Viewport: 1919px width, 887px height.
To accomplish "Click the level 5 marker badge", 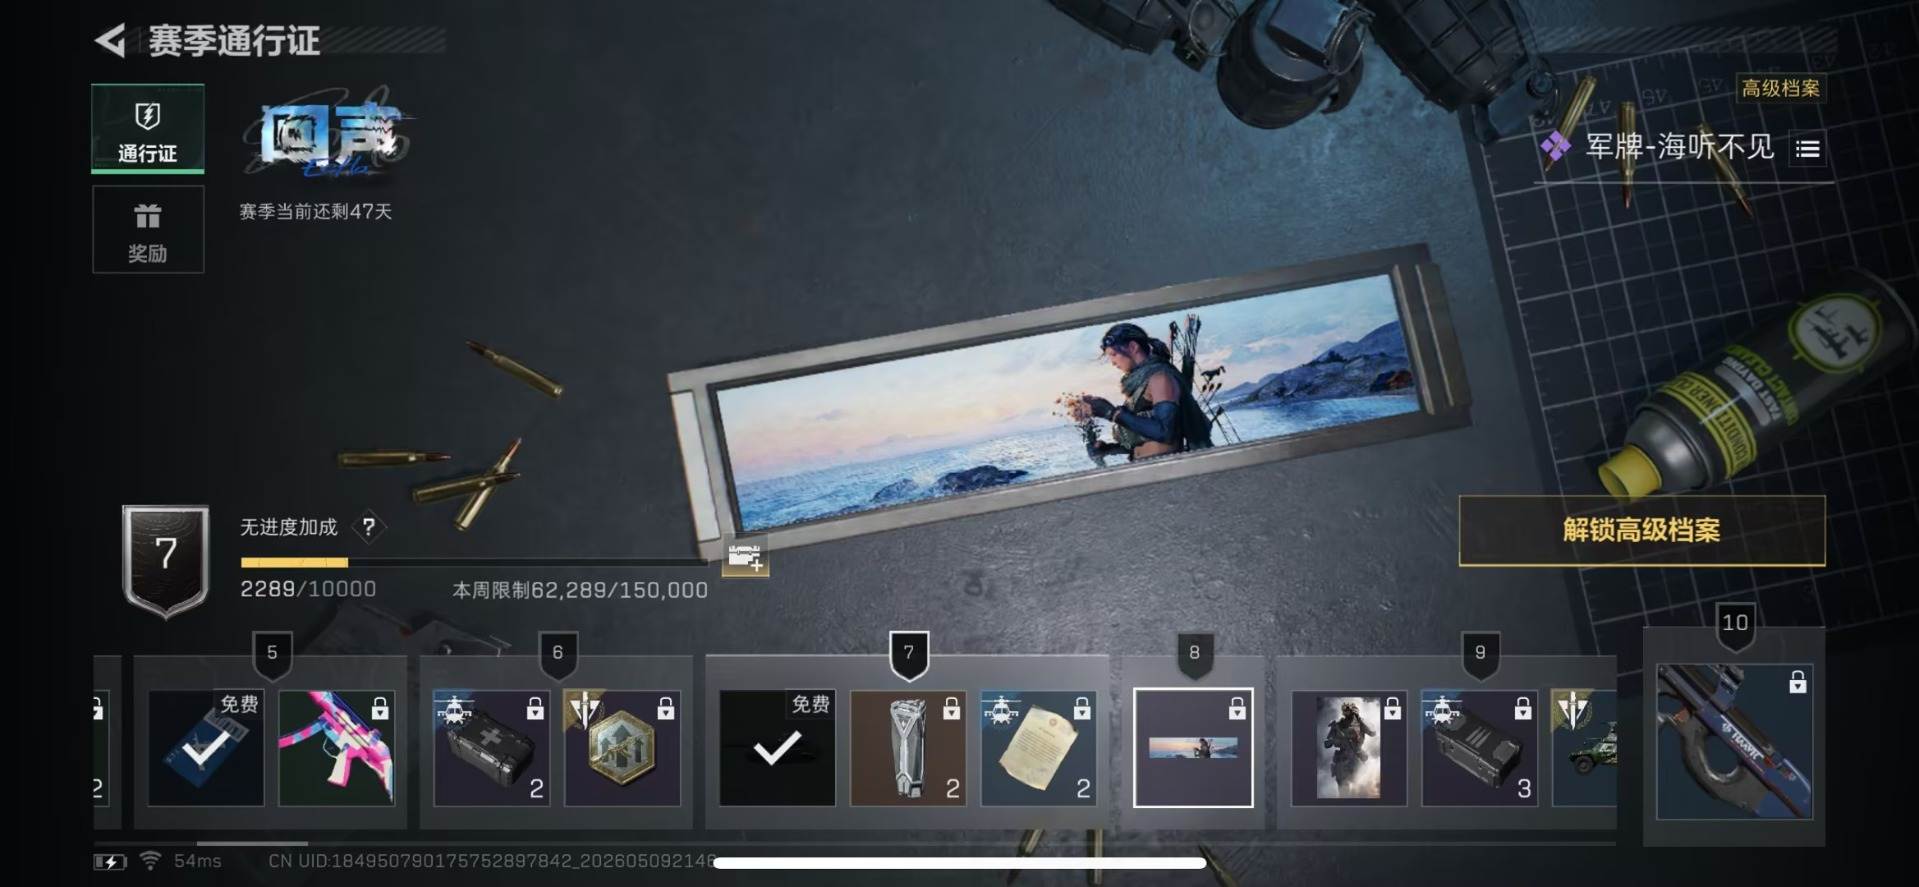I will pyautogui.click(x=272, y=655).
